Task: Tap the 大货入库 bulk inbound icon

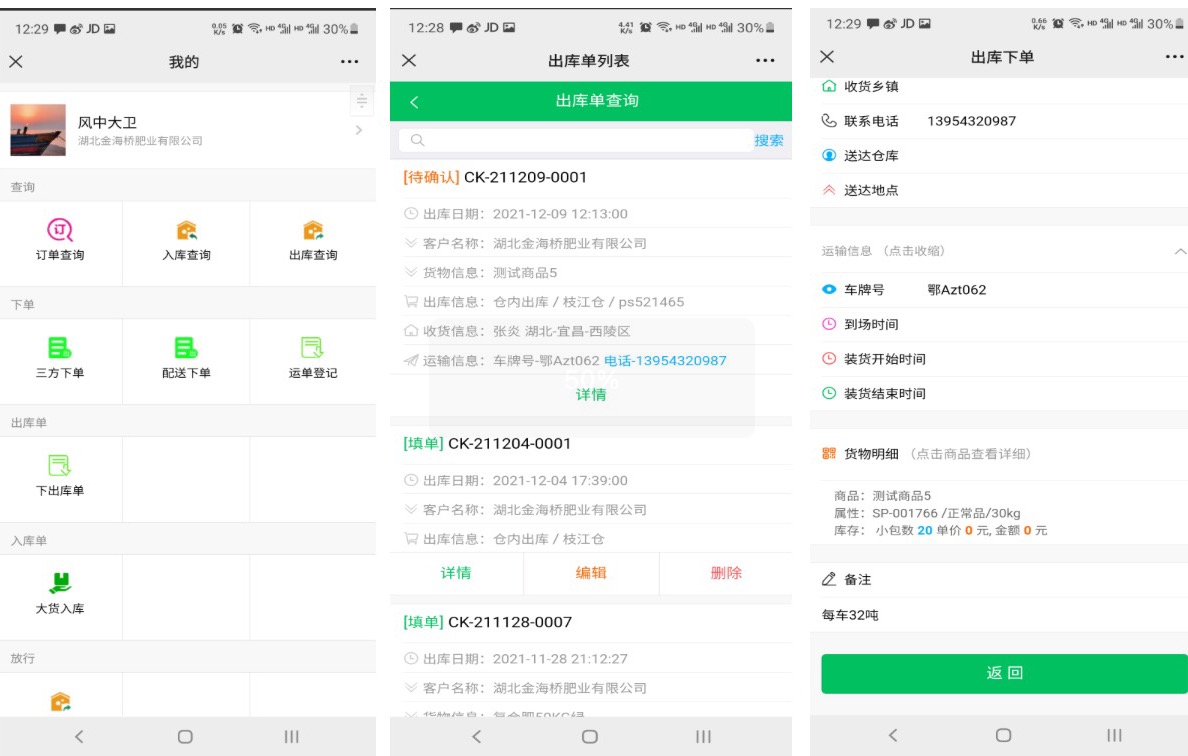Action: coord(60,583)
